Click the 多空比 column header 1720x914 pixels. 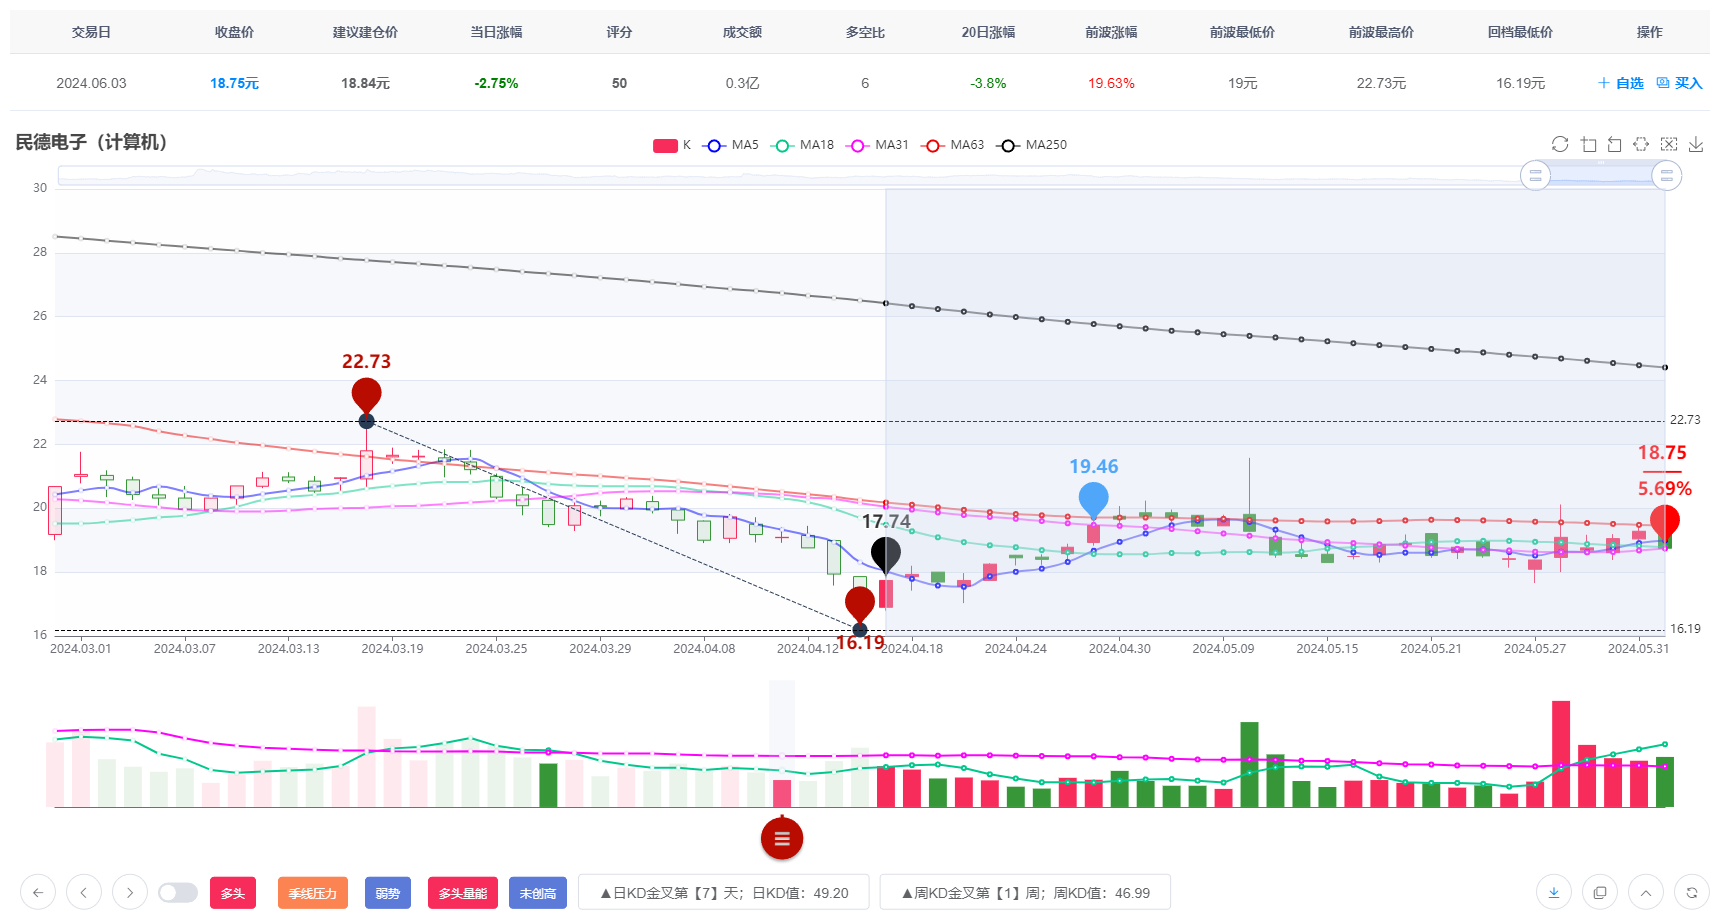(x=865, y=32)
